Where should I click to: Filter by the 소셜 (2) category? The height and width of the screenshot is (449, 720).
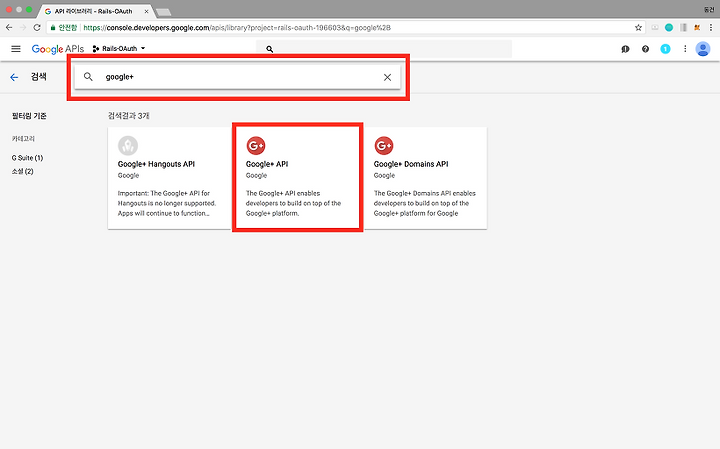(x=22, y=171)
